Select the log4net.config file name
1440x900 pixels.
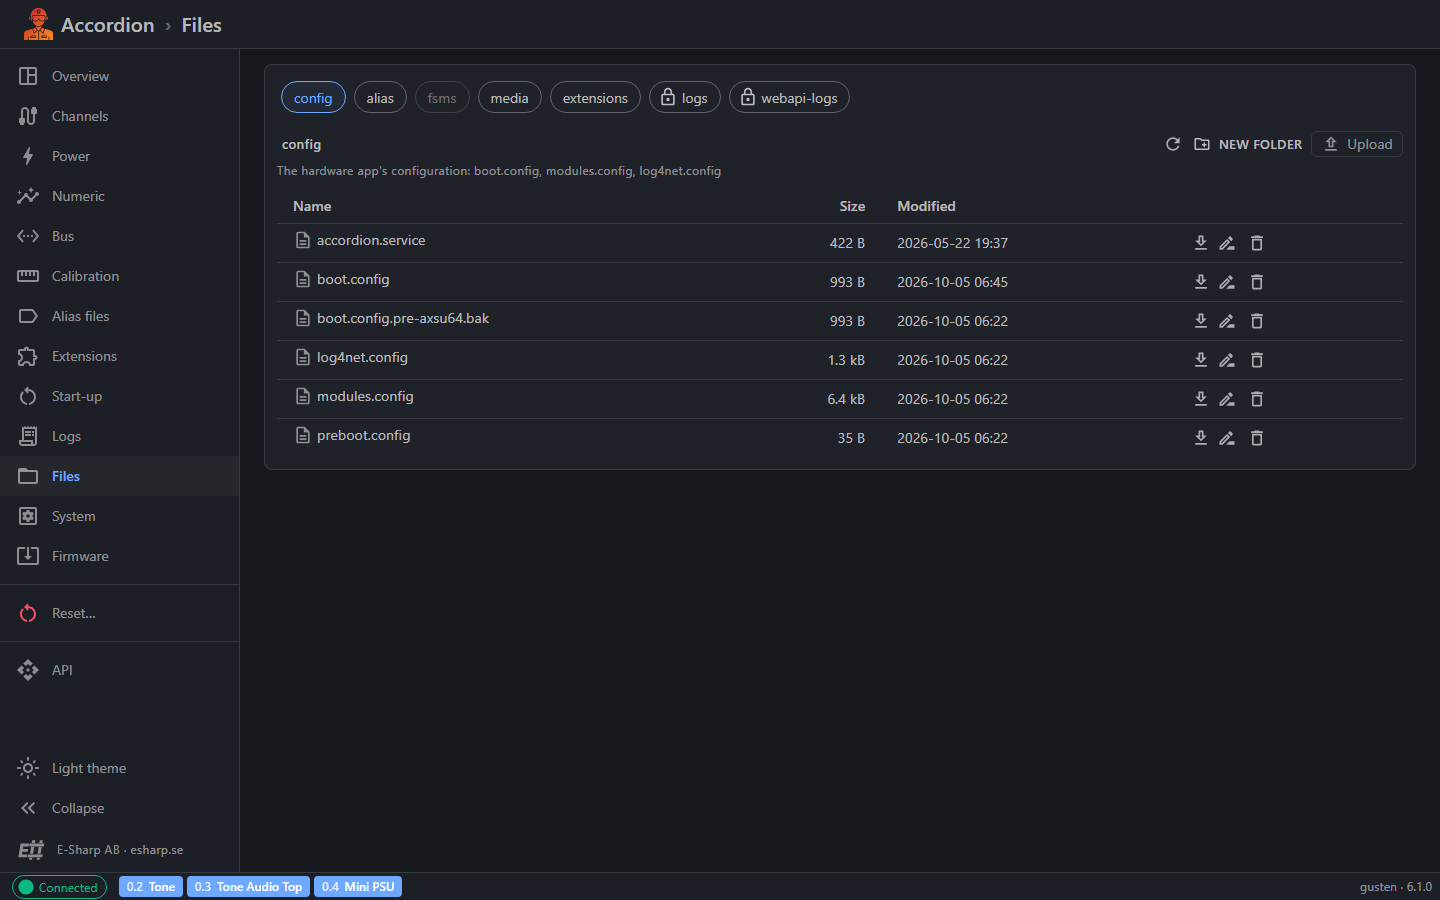362,357
